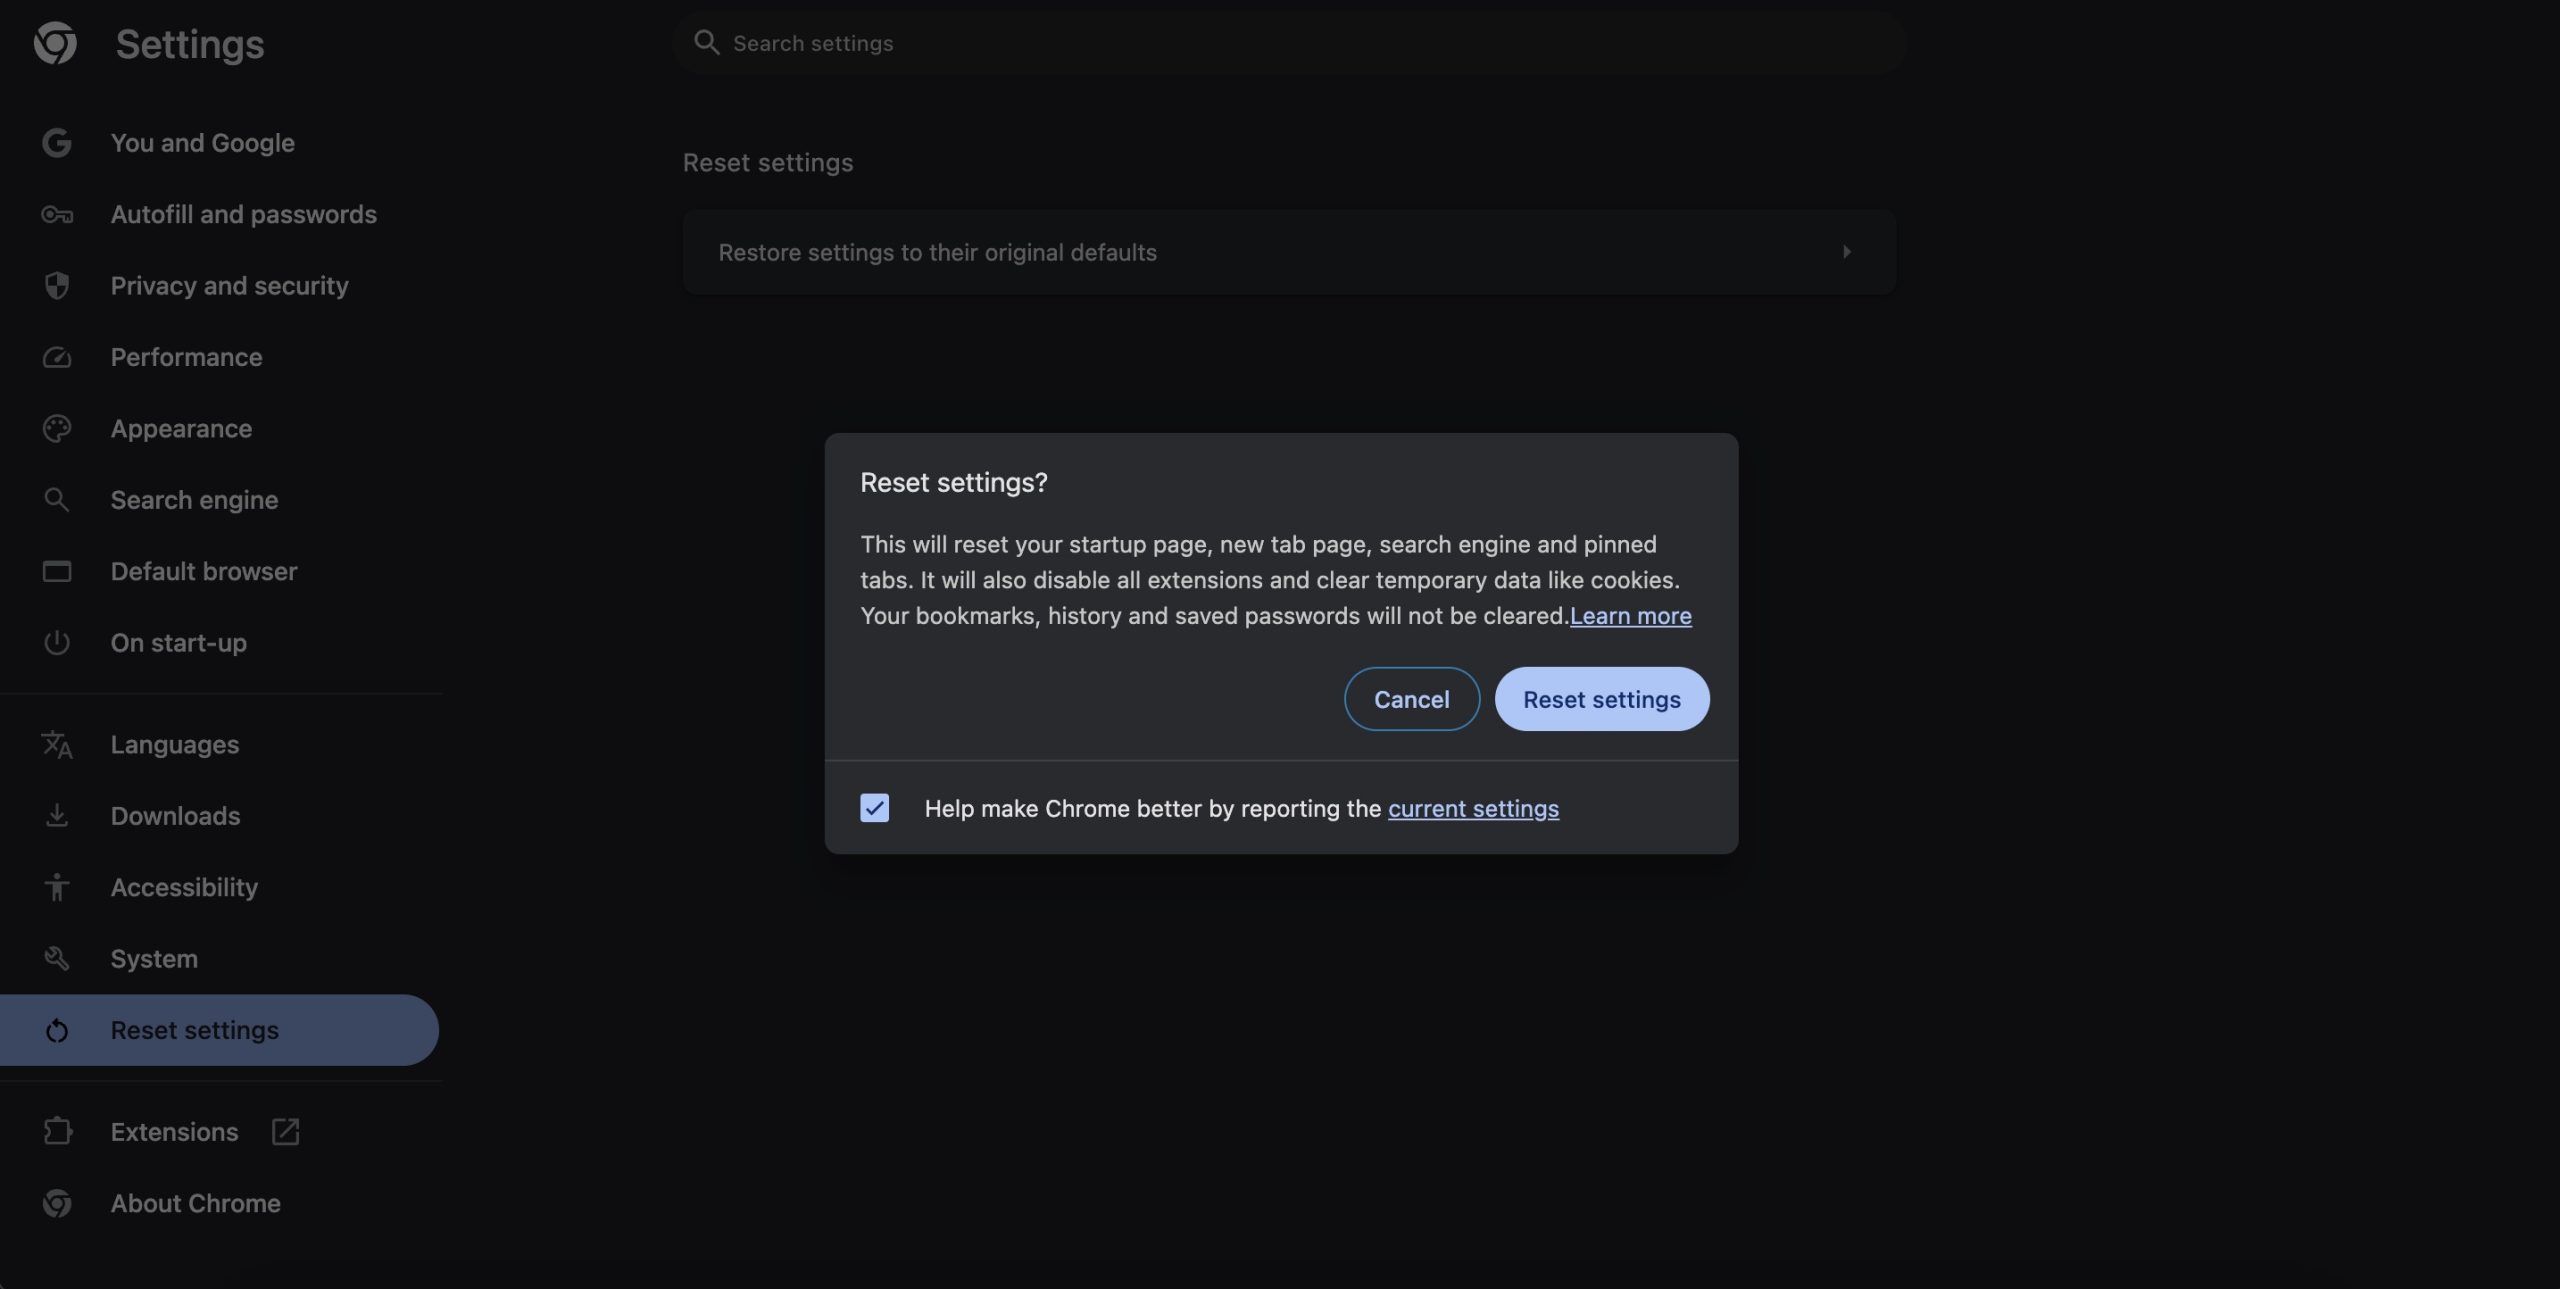Image resolution: width=2560 pixels, height=1289 pixels.
Task: Open the Downloads settings section
Action: 175,816
